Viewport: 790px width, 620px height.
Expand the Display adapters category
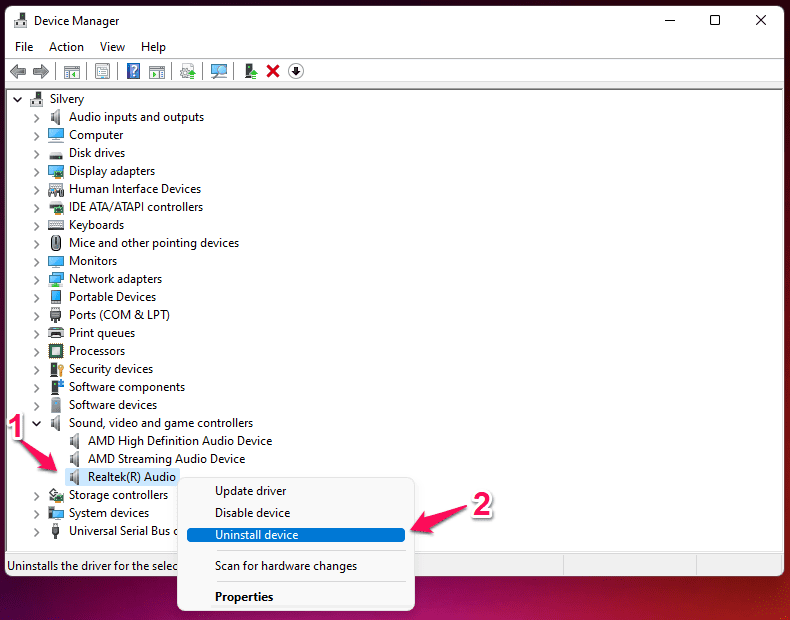(x=37, y=171)
